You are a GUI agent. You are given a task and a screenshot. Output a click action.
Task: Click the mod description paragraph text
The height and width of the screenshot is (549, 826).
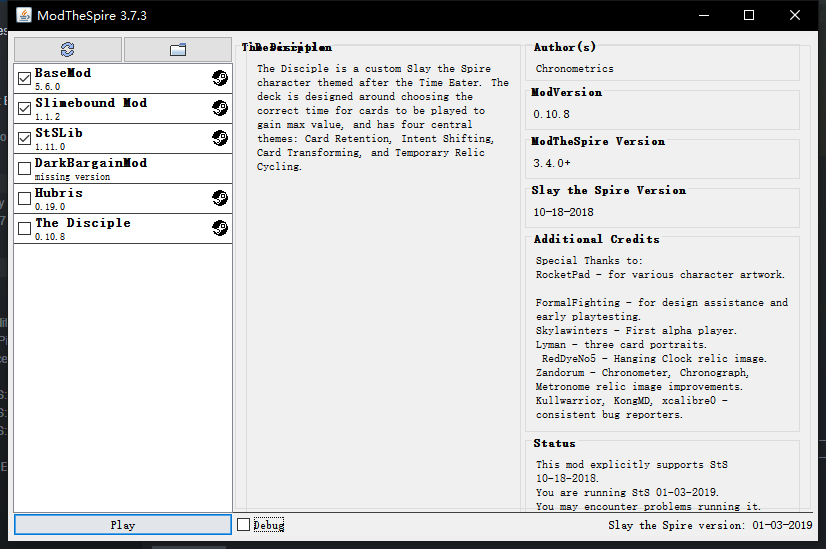(x=382, y=117)
